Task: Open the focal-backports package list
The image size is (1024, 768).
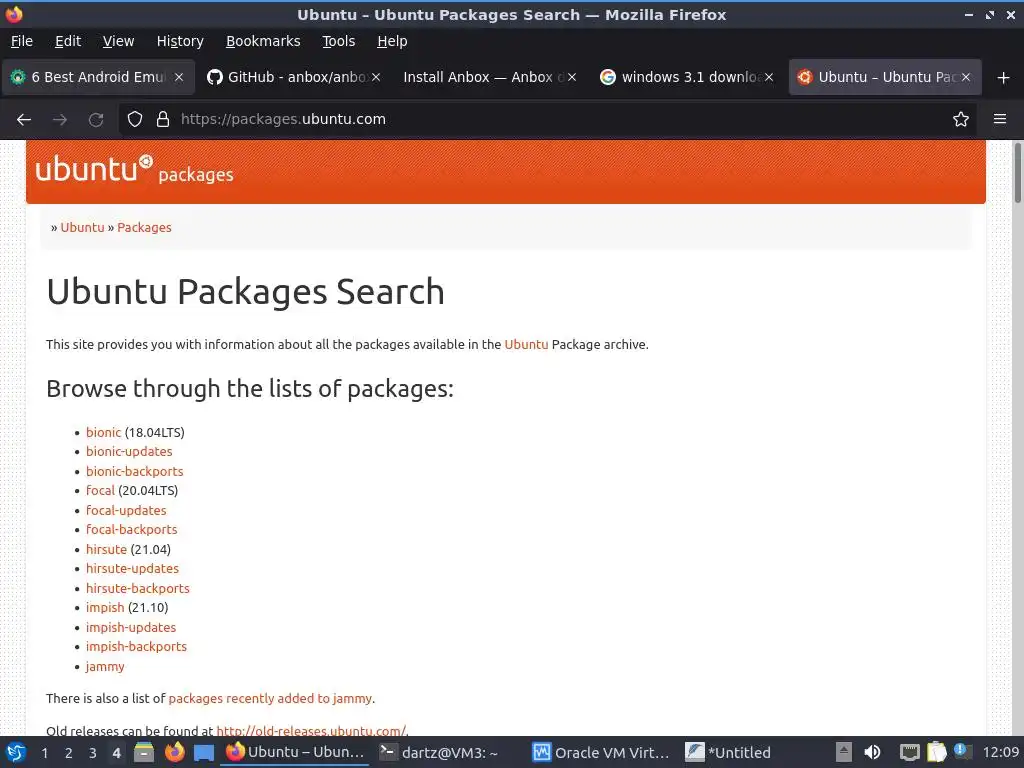Action: [131, 530]
